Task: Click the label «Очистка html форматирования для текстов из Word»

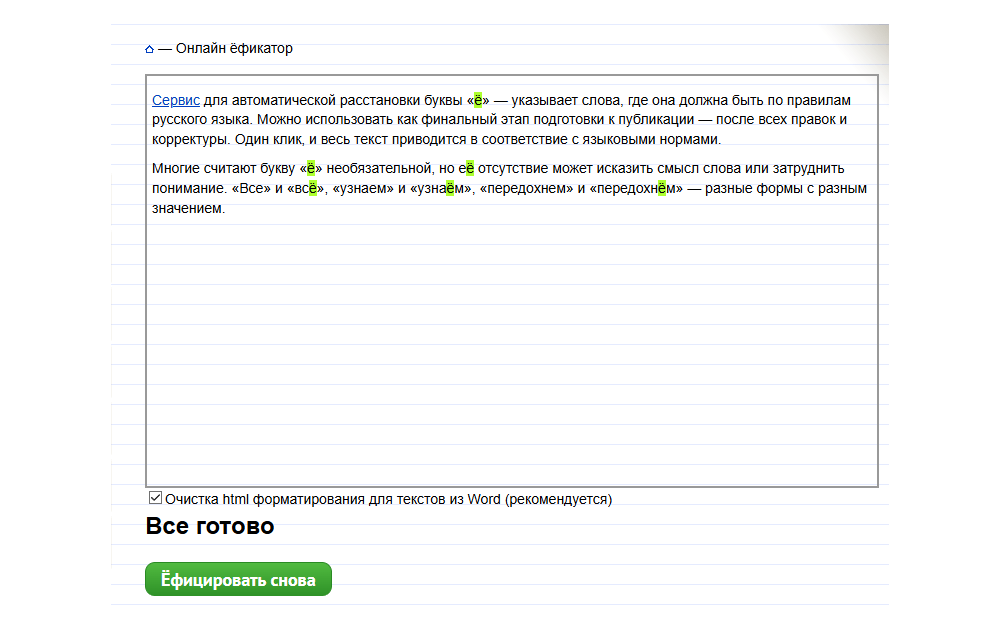Action: [x=388, y=499]
